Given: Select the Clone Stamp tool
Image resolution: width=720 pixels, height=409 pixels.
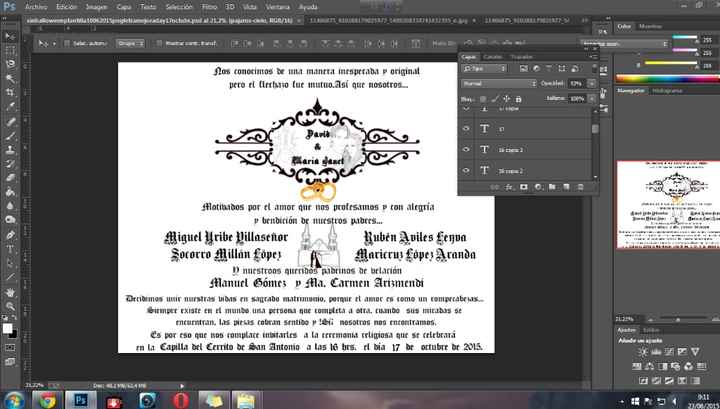Looking at the screenshot, I should point(10,150).
